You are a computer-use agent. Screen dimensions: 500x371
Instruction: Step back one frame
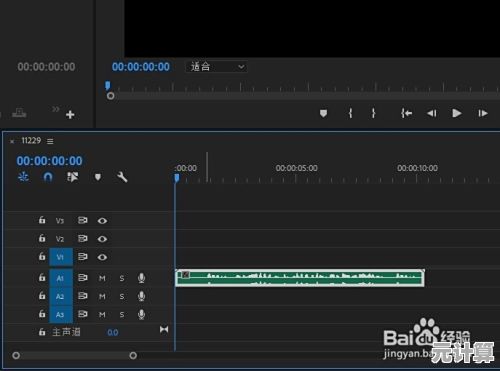432,114
